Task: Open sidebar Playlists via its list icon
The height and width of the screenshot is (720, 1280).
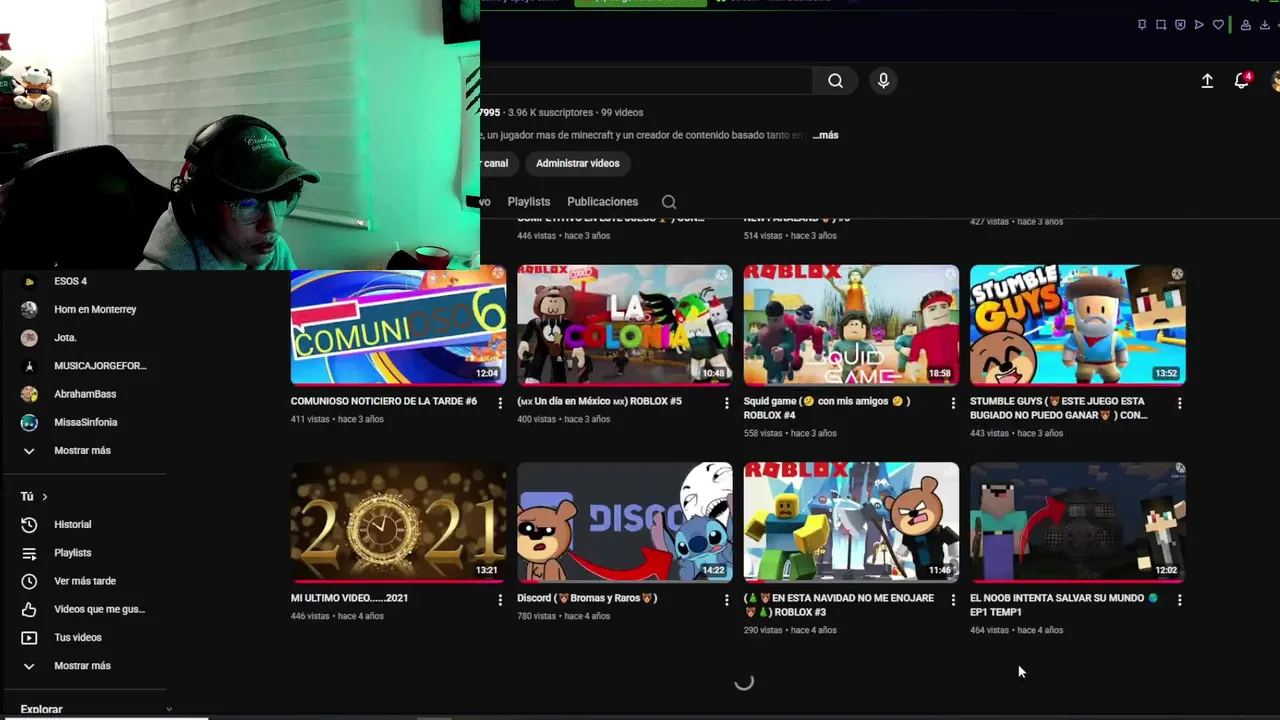Action: click(x=29, y=553)
